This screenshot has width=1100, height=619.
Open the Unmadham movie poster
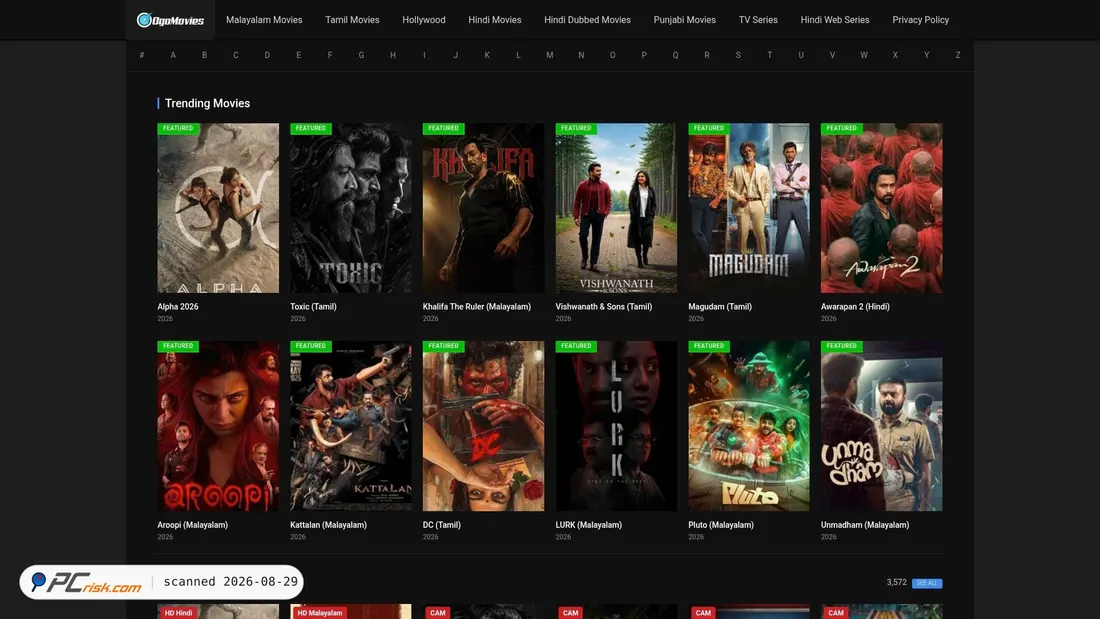click(x=882, y=426)
